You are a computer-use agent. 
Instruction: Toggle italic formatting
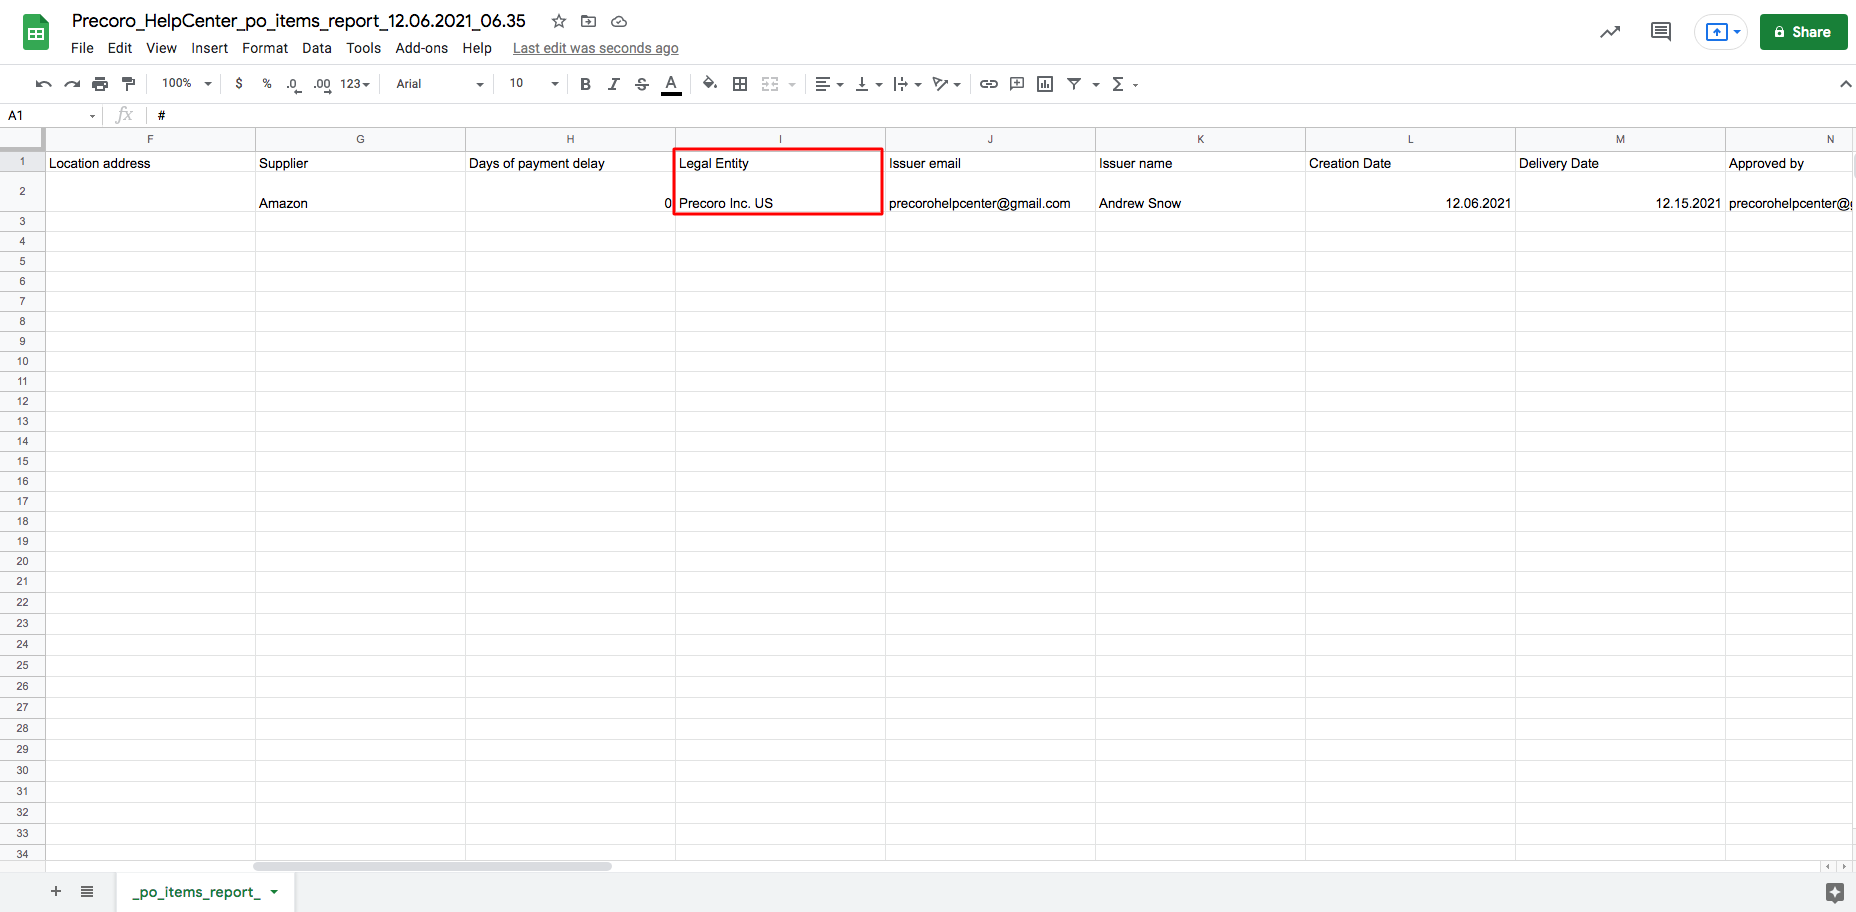pyautogui.click(x=614, y=84)
